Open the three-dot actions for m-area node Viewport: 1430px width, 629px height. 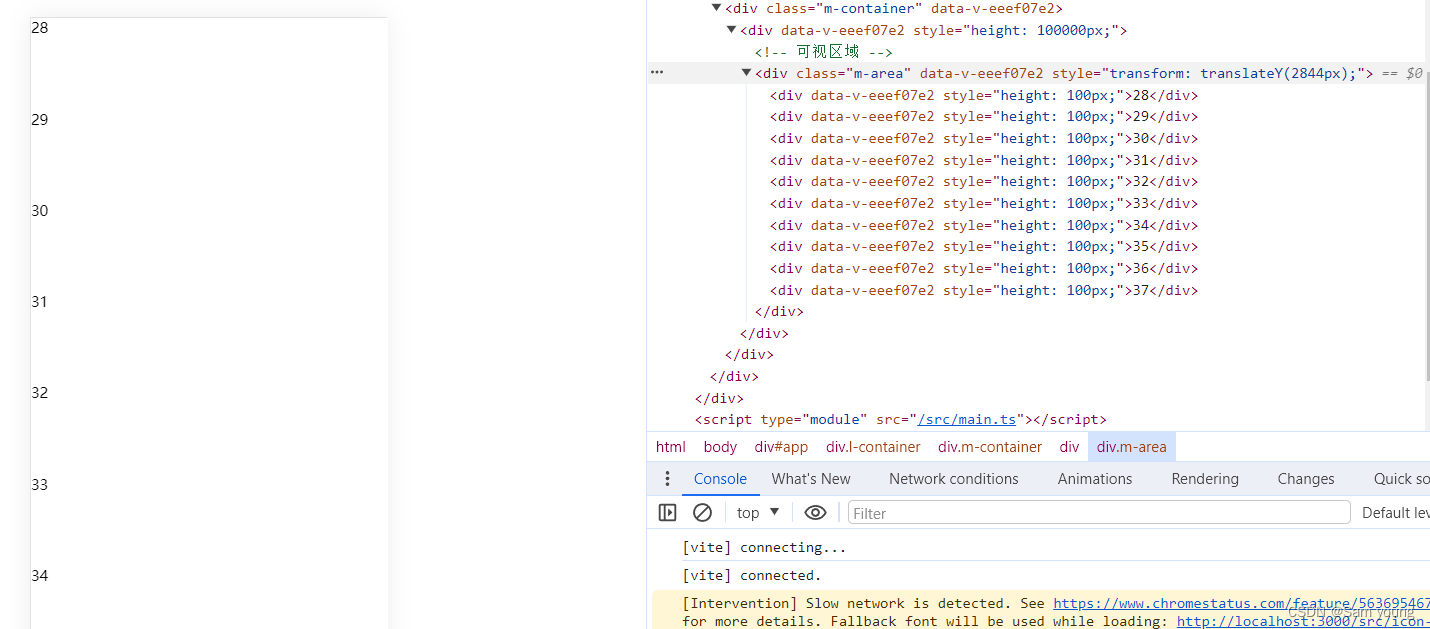[657, 73]
